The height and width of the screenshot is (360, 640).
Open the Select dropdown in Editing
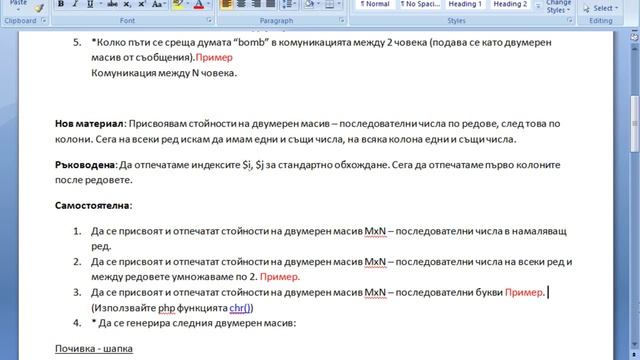click(601, 8)
